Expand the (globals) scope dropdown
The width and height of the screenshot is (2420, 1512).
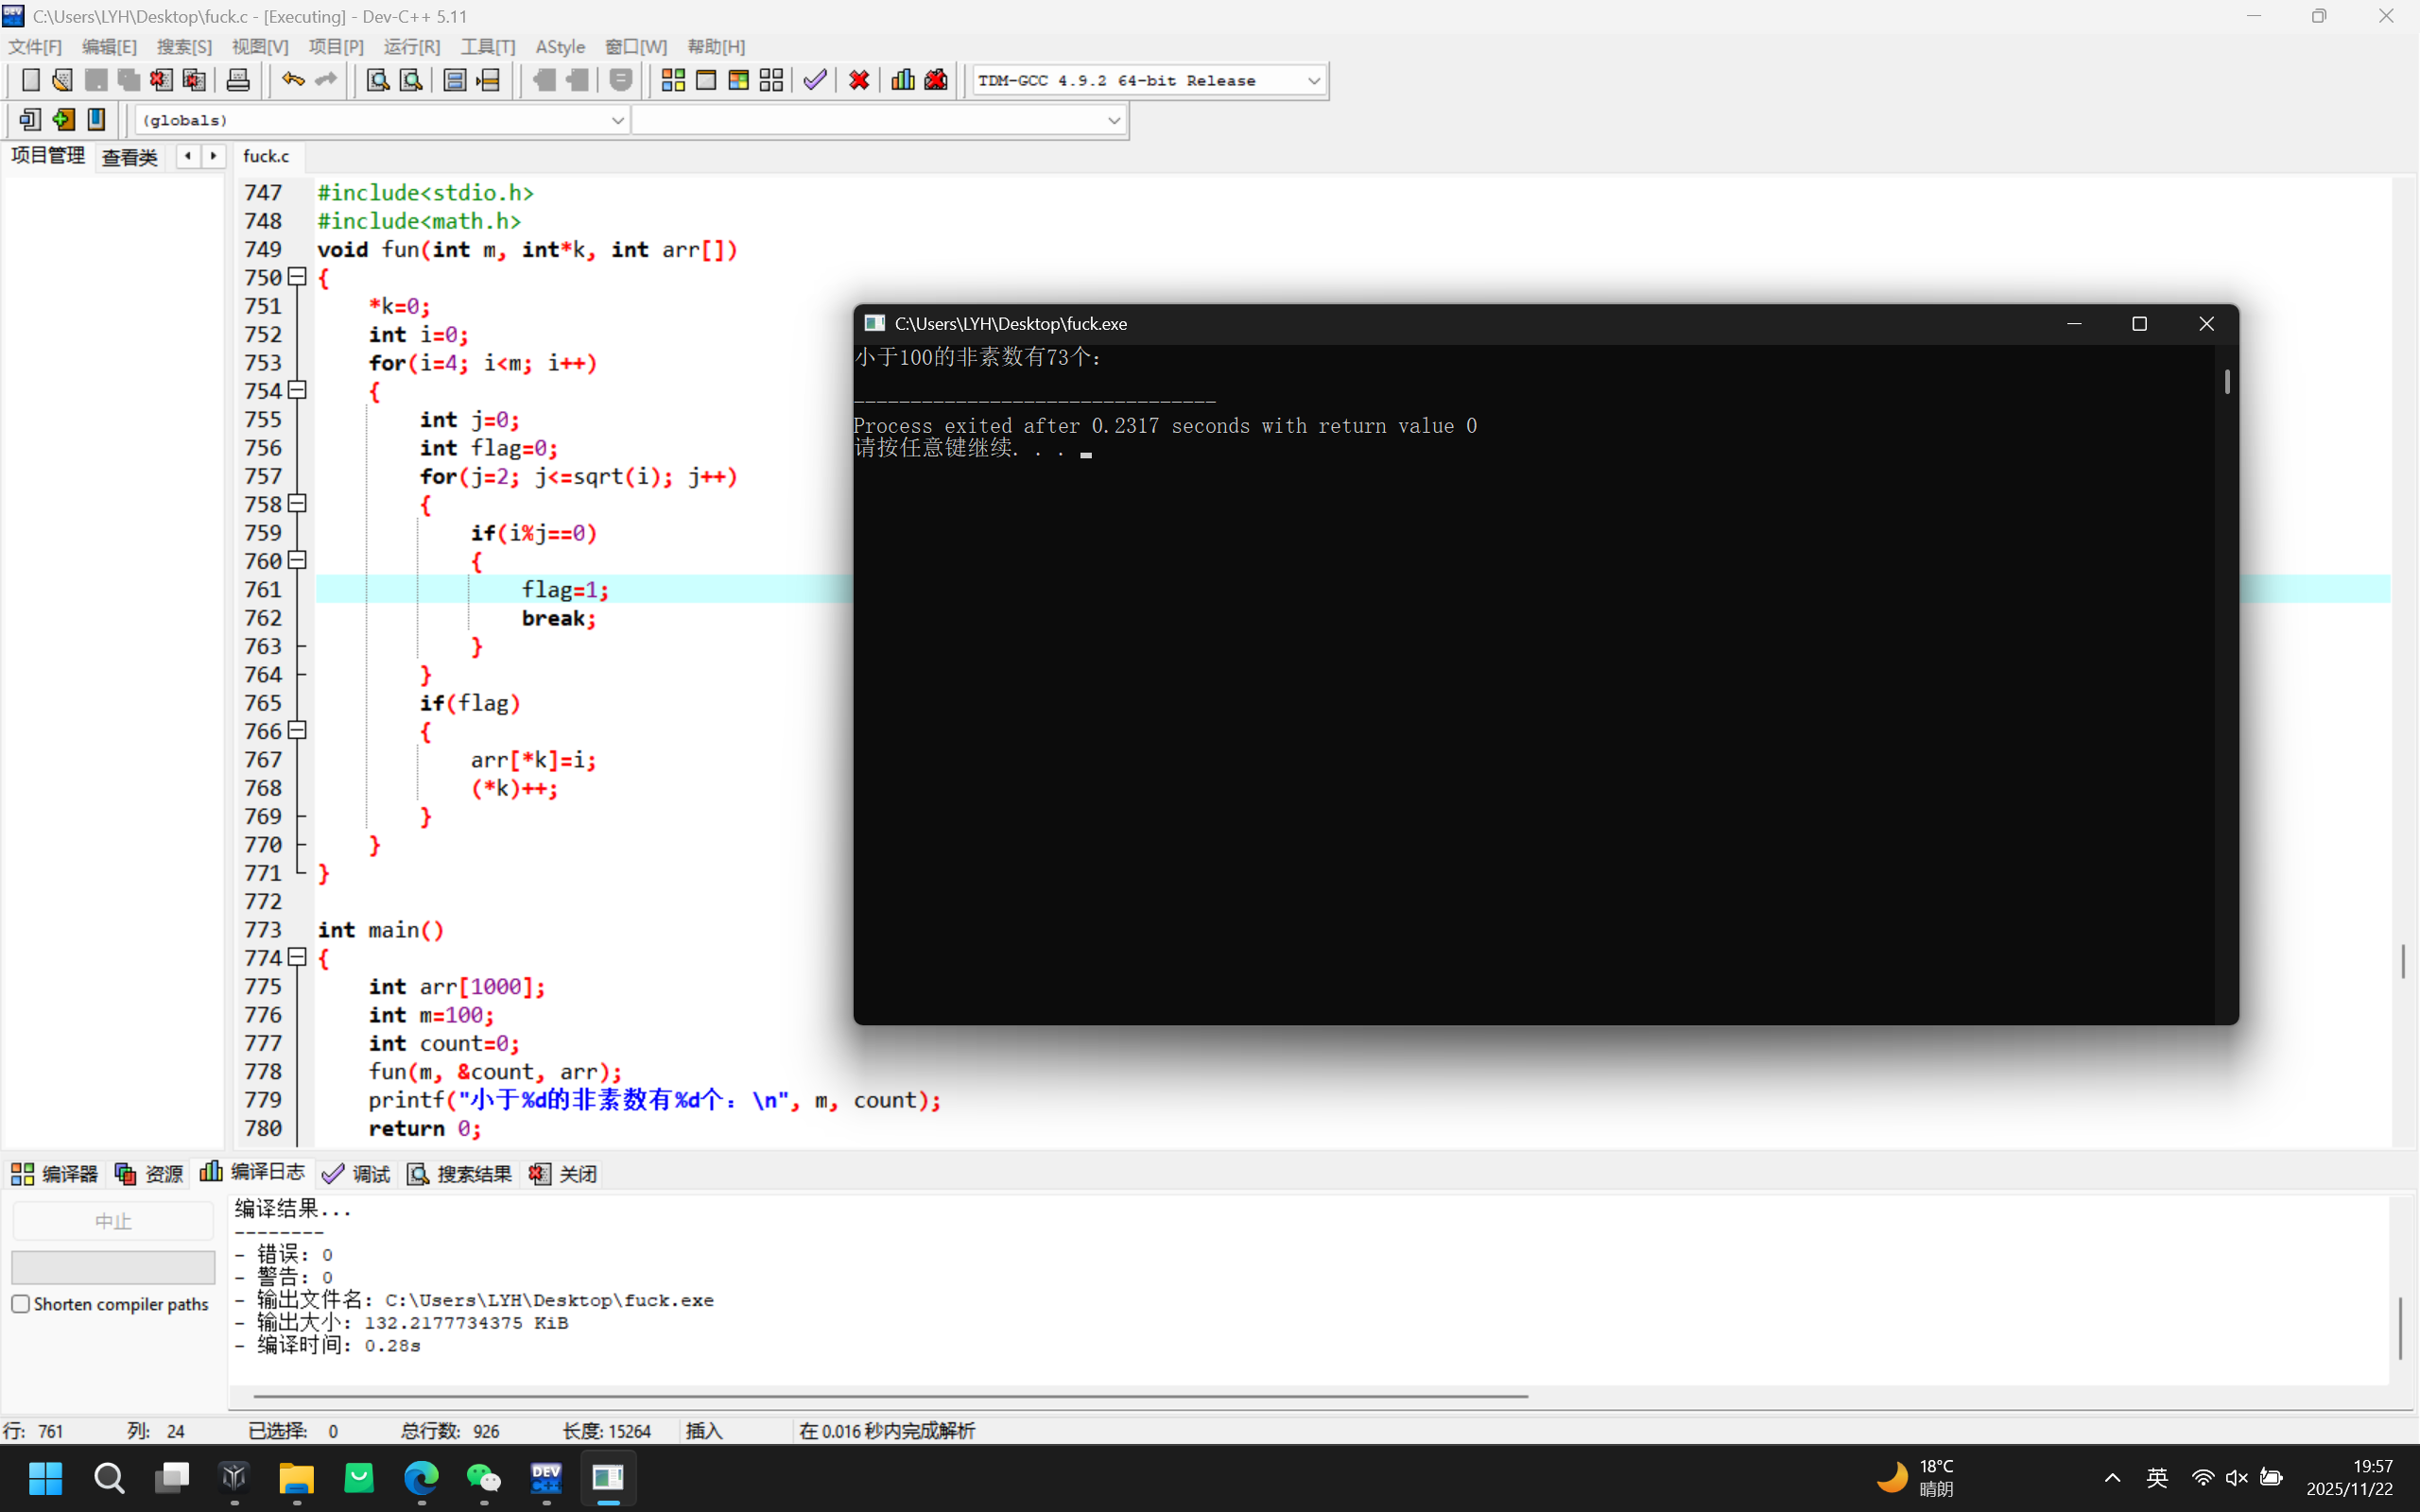click(617, 120)
